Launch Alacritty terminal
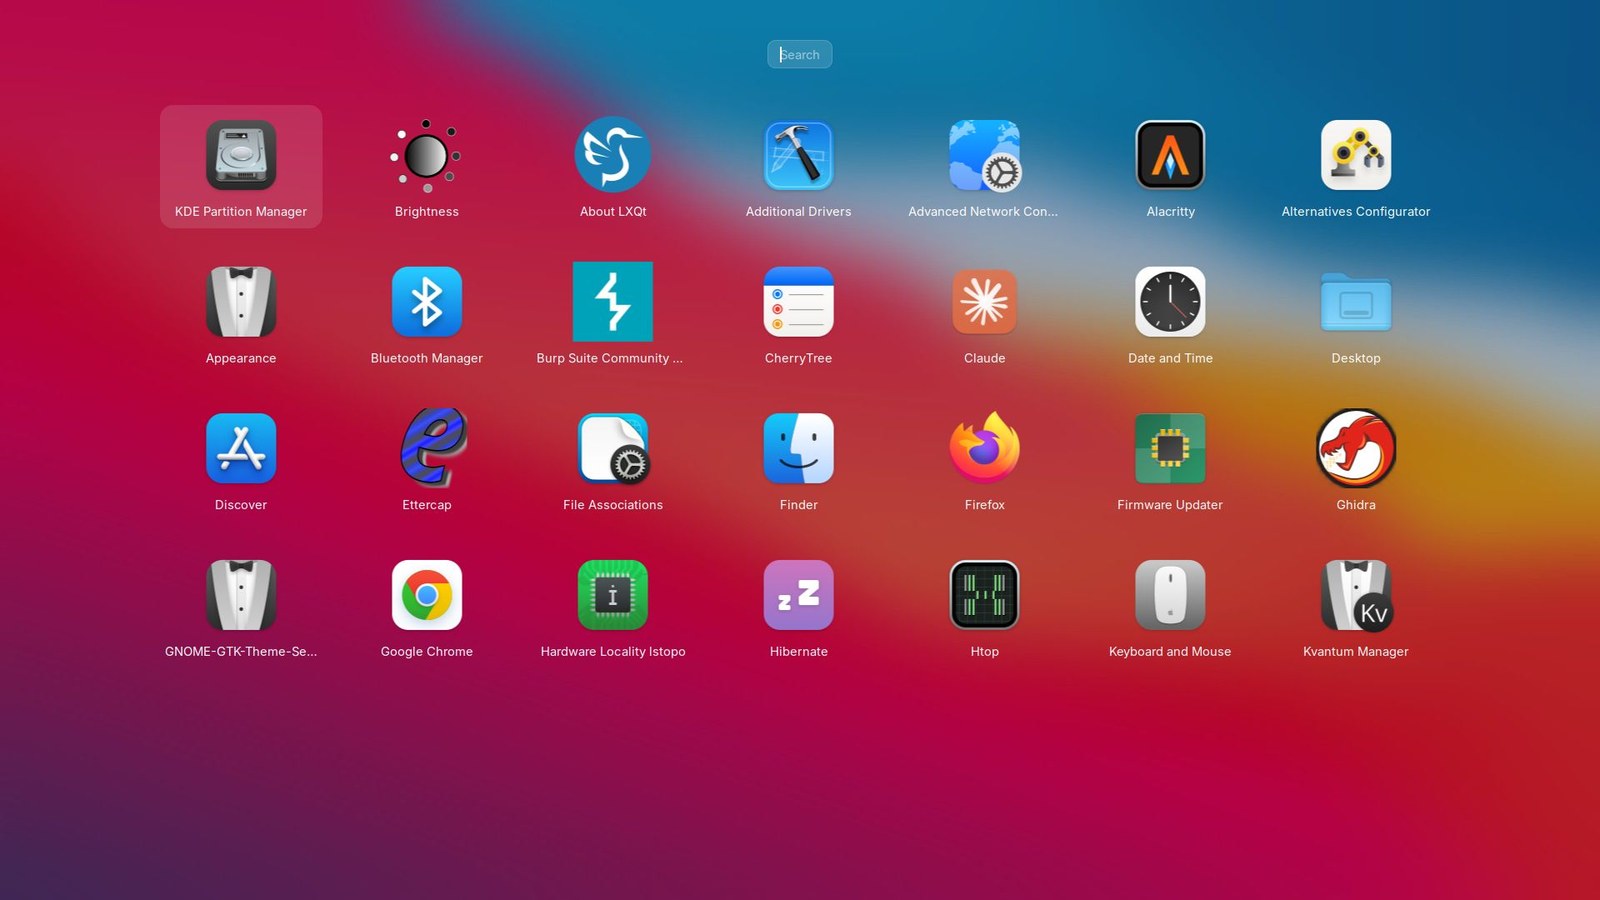Image resolution: width=1600 pixels, height=900 pixels. tap(1170, 155)
